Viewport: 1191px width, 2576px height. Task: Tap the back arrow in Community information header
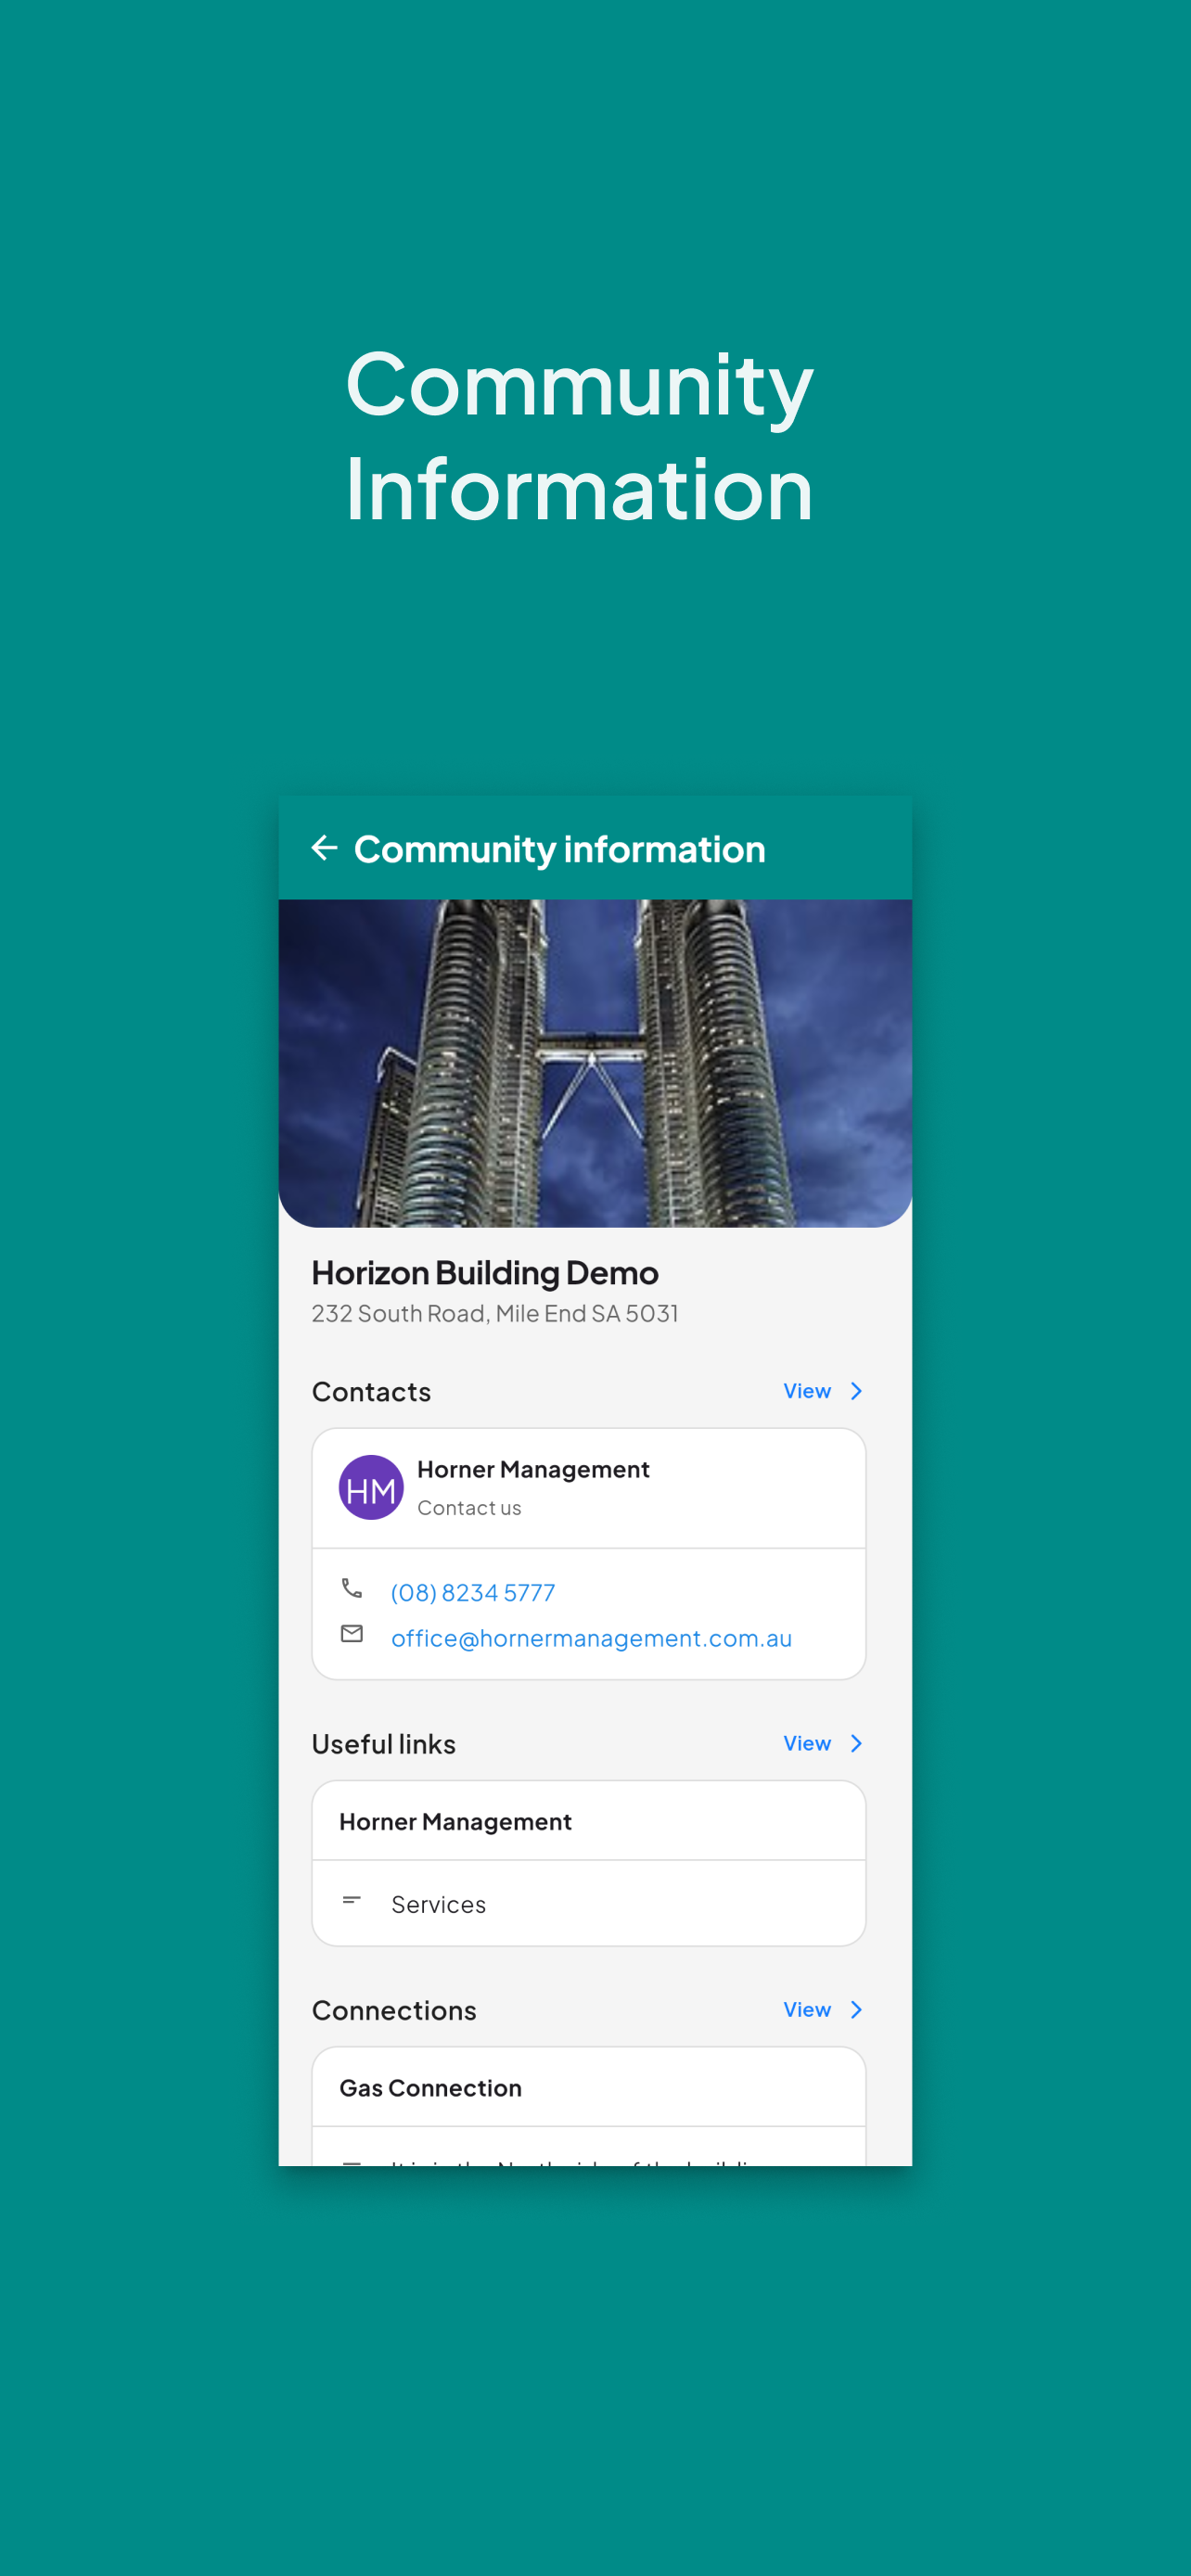[324, 848]
